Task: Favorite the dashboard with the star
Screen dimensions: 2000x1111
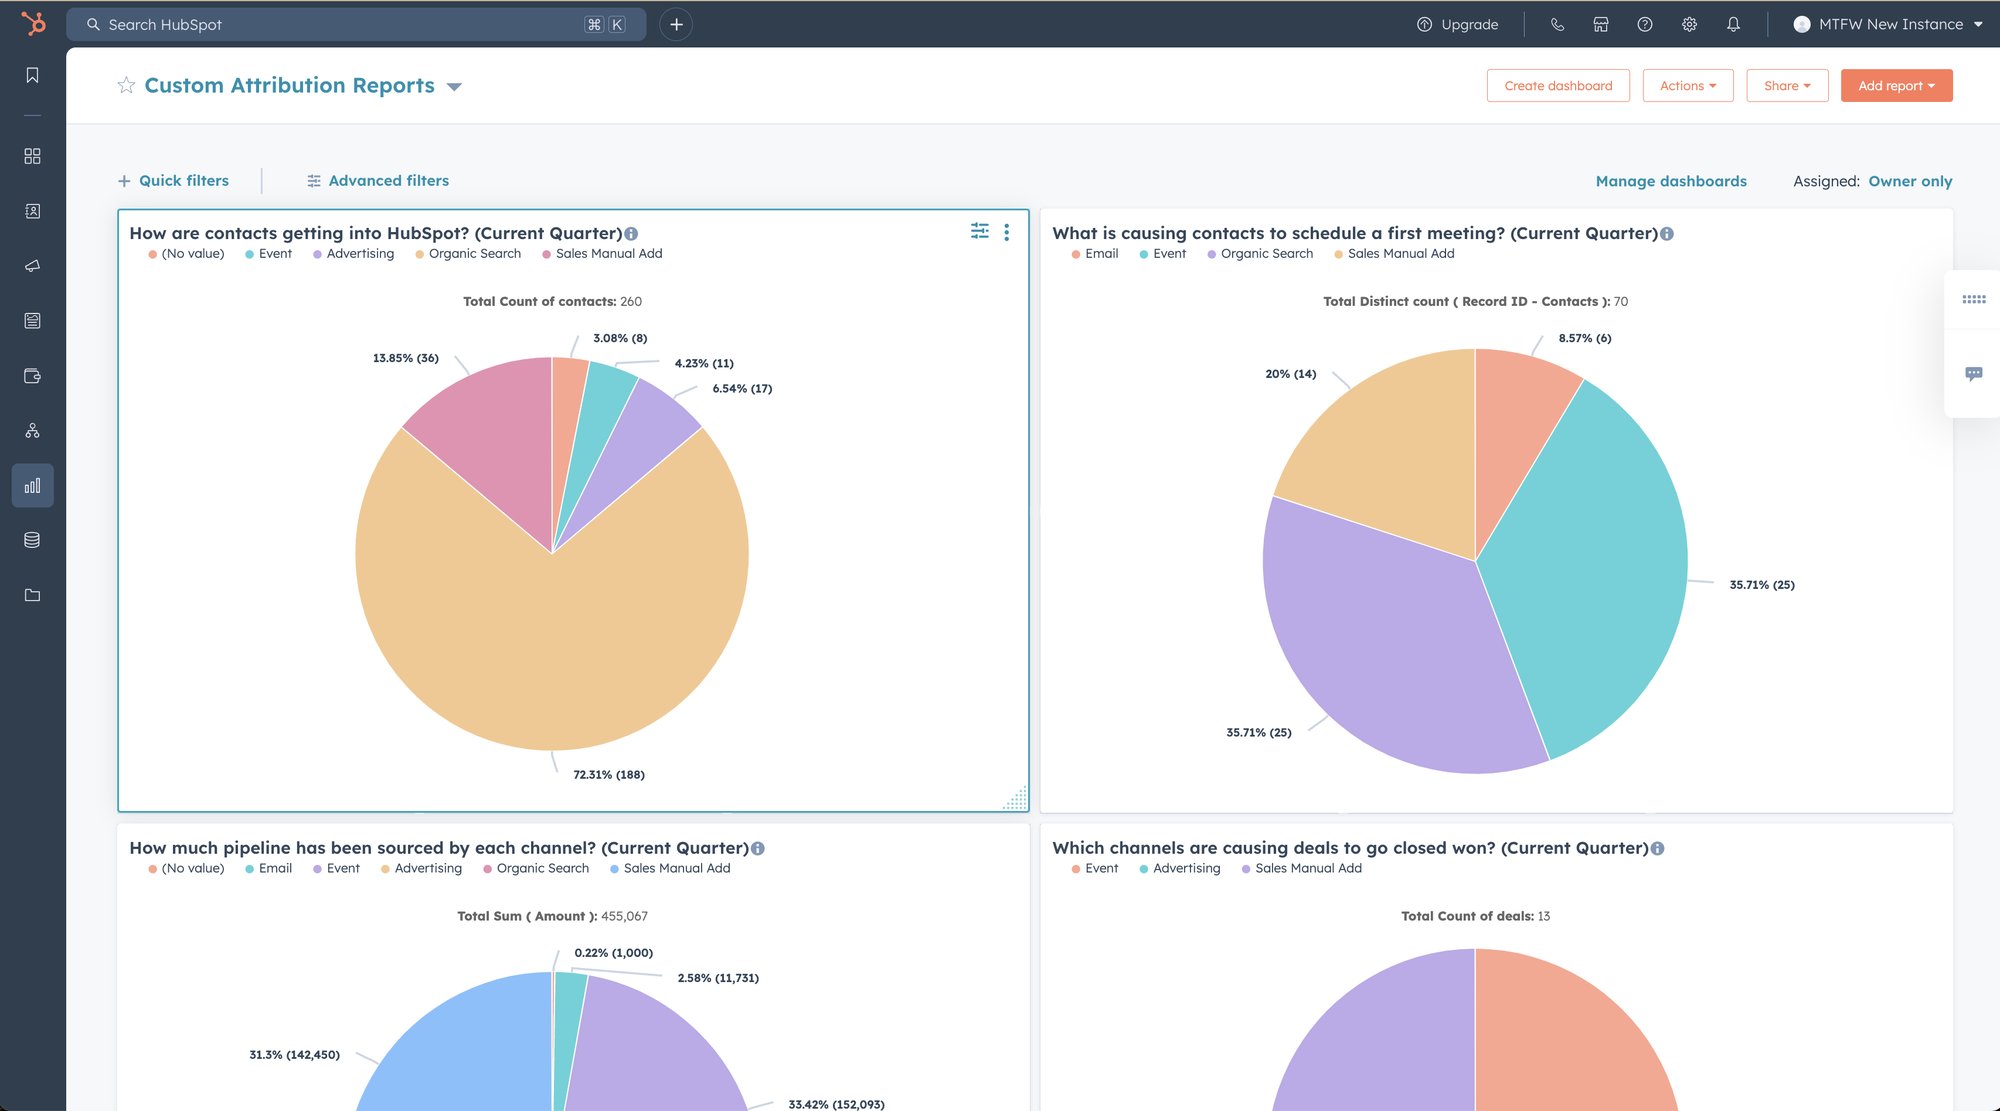Action: coord(126,86)
